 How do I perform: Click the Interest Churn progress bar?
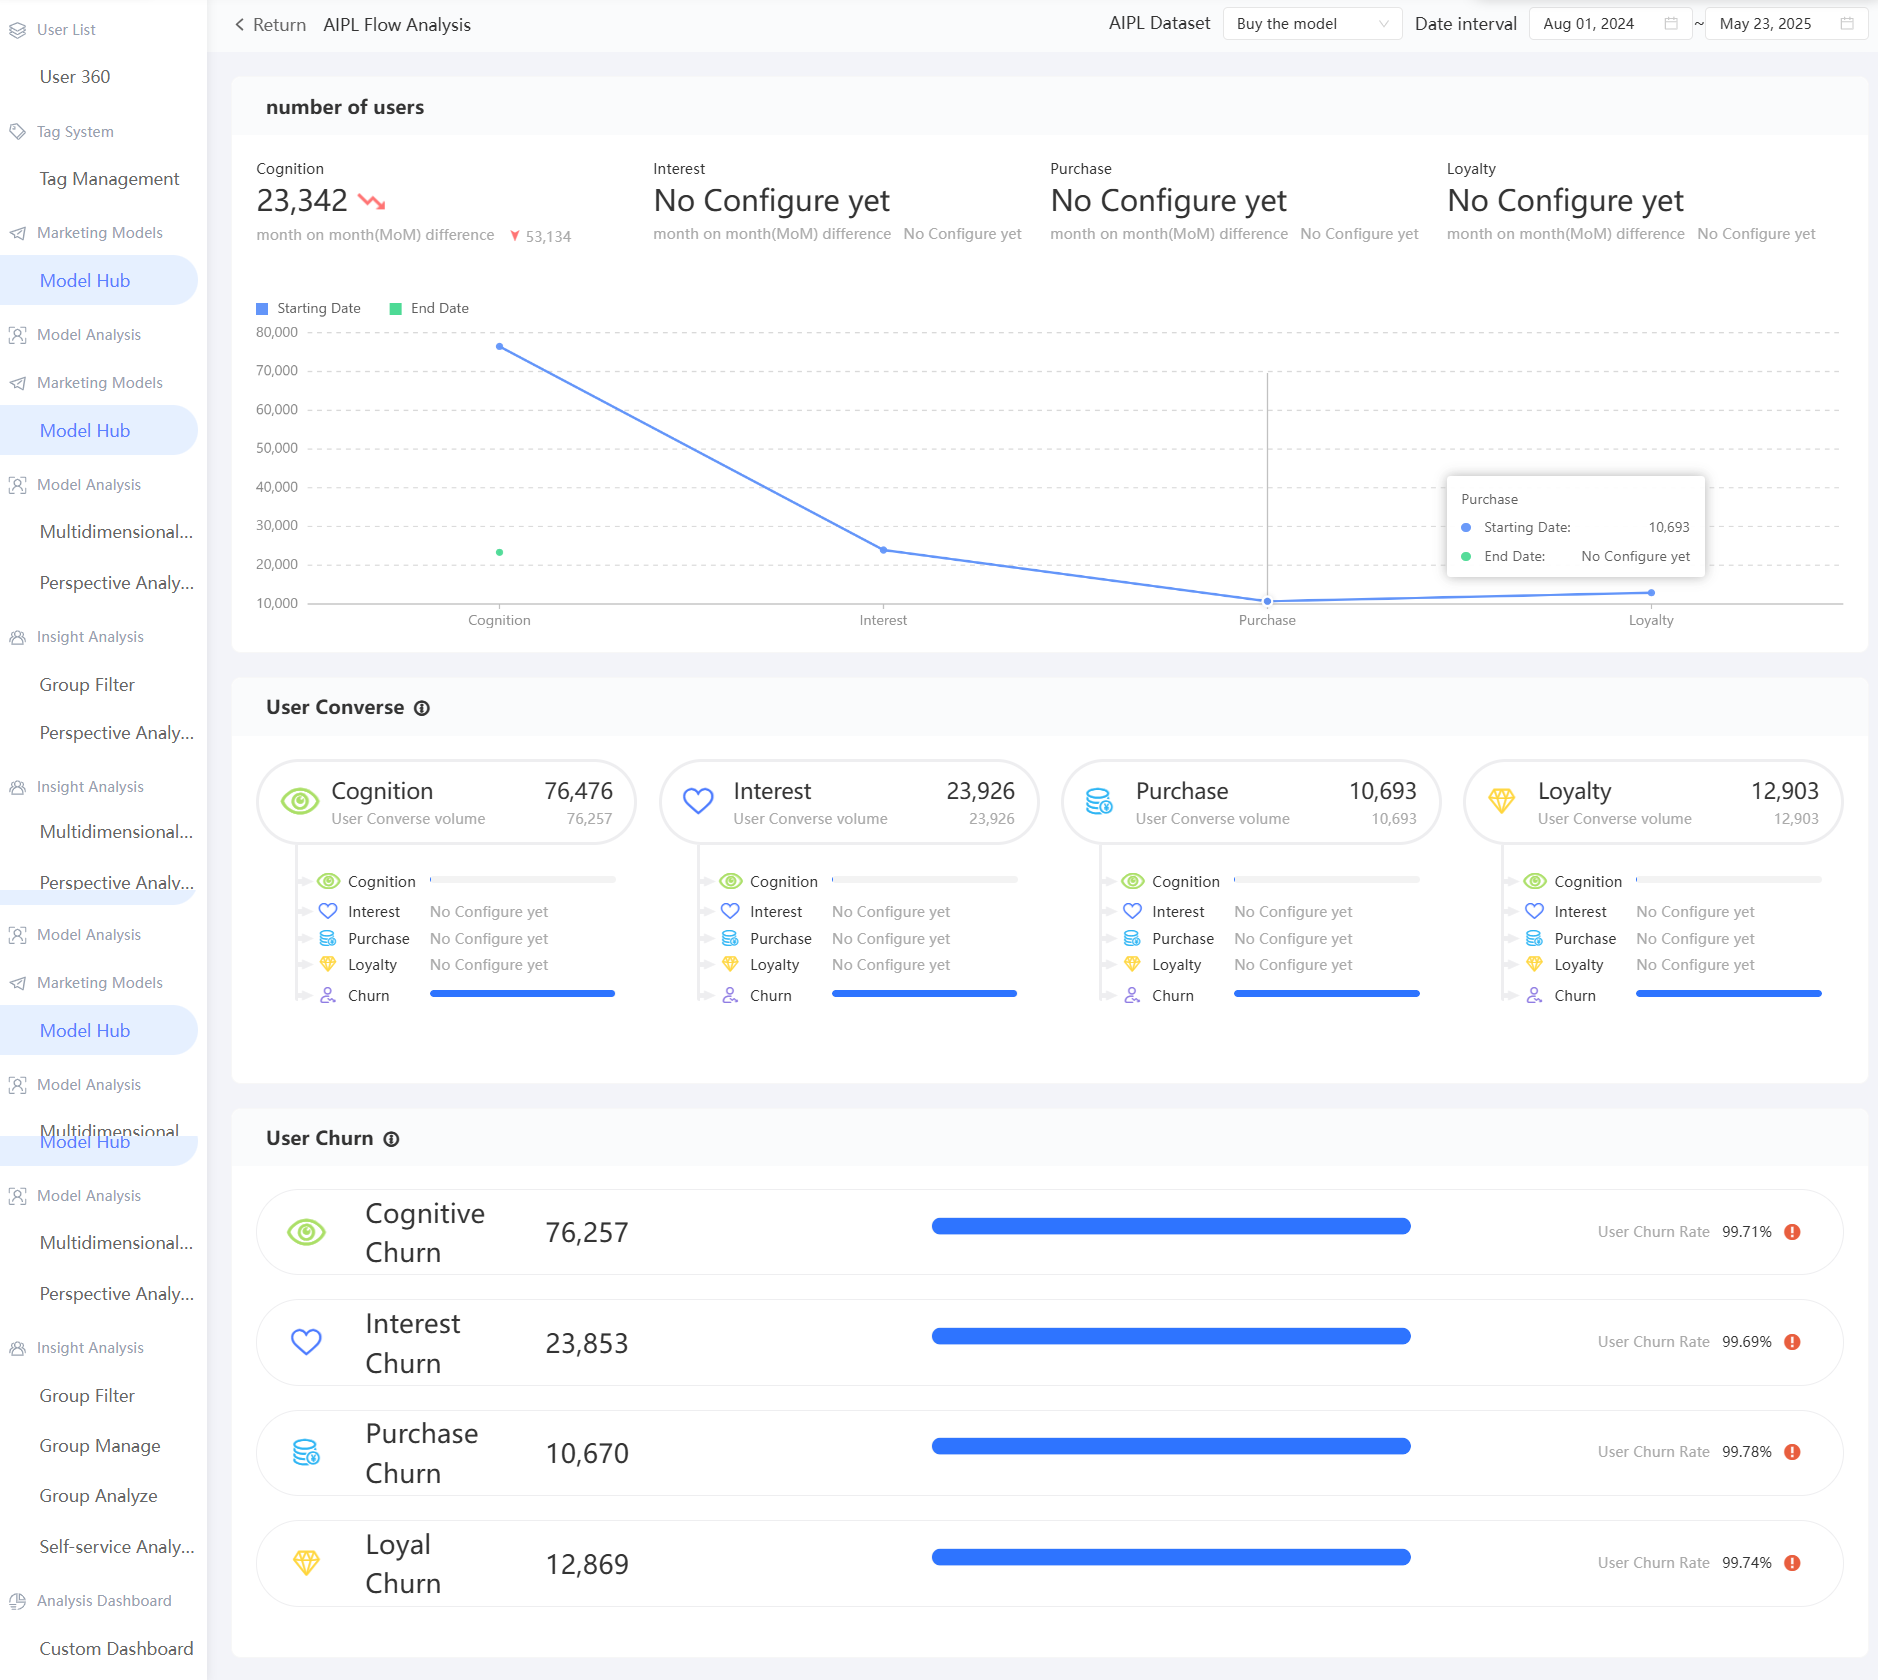coord(1170,1337)
